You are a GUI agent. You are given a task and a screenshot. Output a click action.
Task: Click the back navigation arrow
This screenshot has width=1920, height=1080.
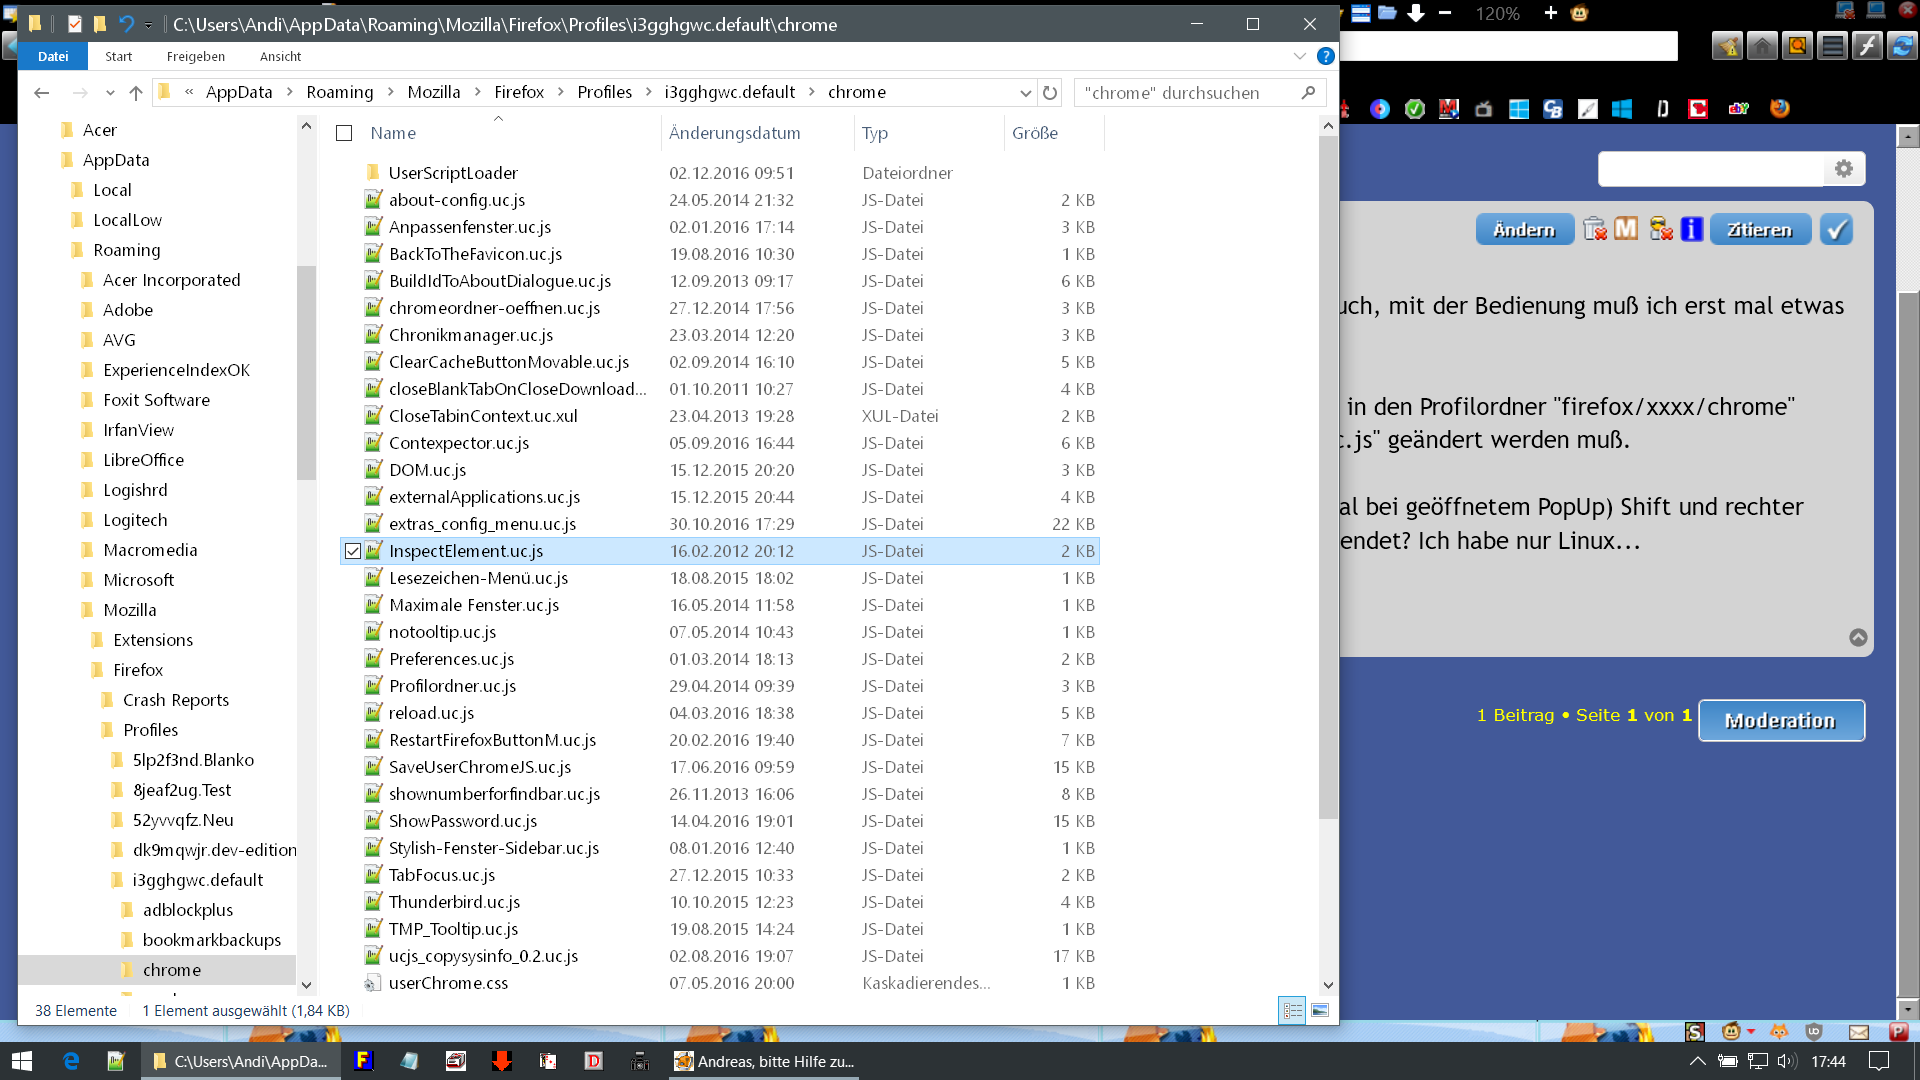[41, 92]
